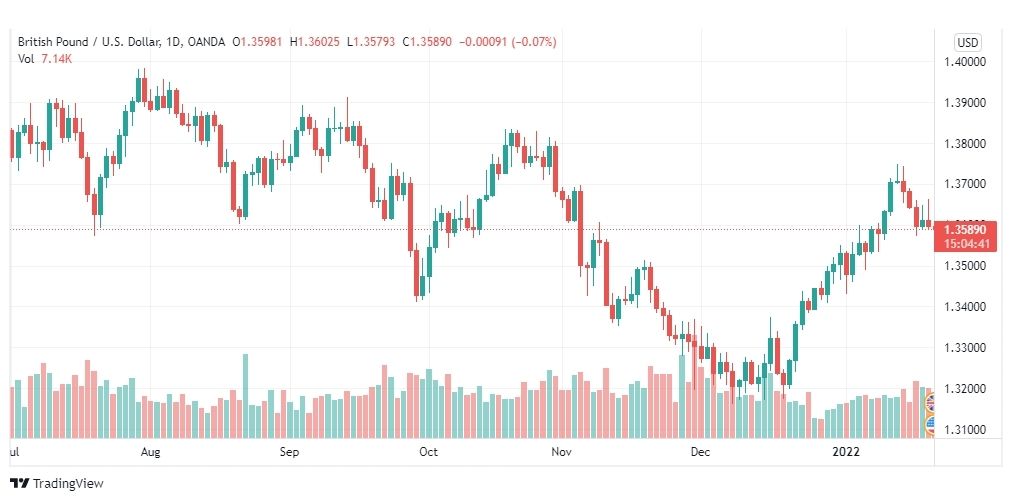Click the tallest green volume bar in late August

click(245, 396)
